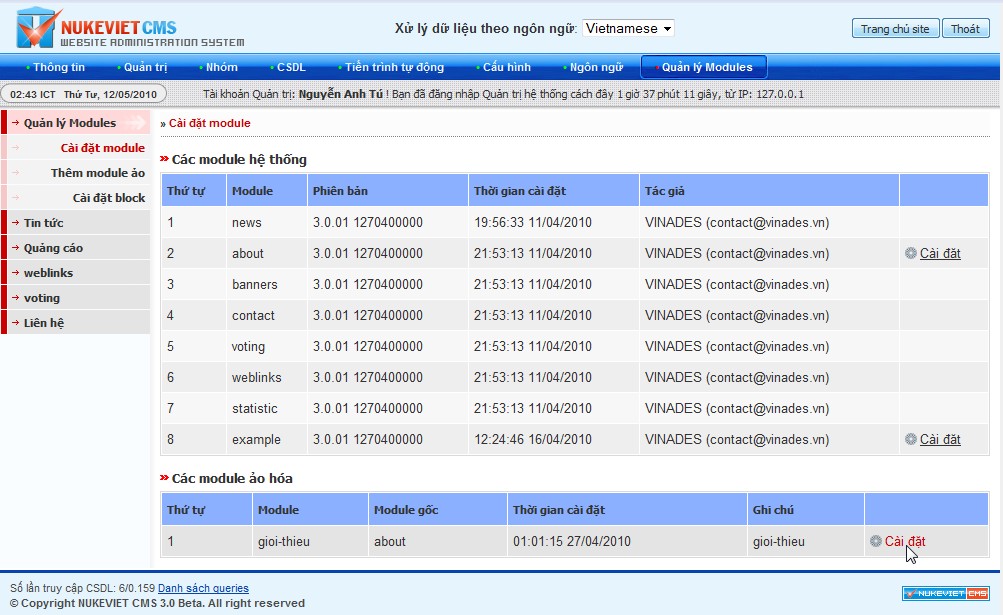Select the Quản lý Modules tab
The height and width of the screenshot is (615, 1003).
(x=704, y=67)
